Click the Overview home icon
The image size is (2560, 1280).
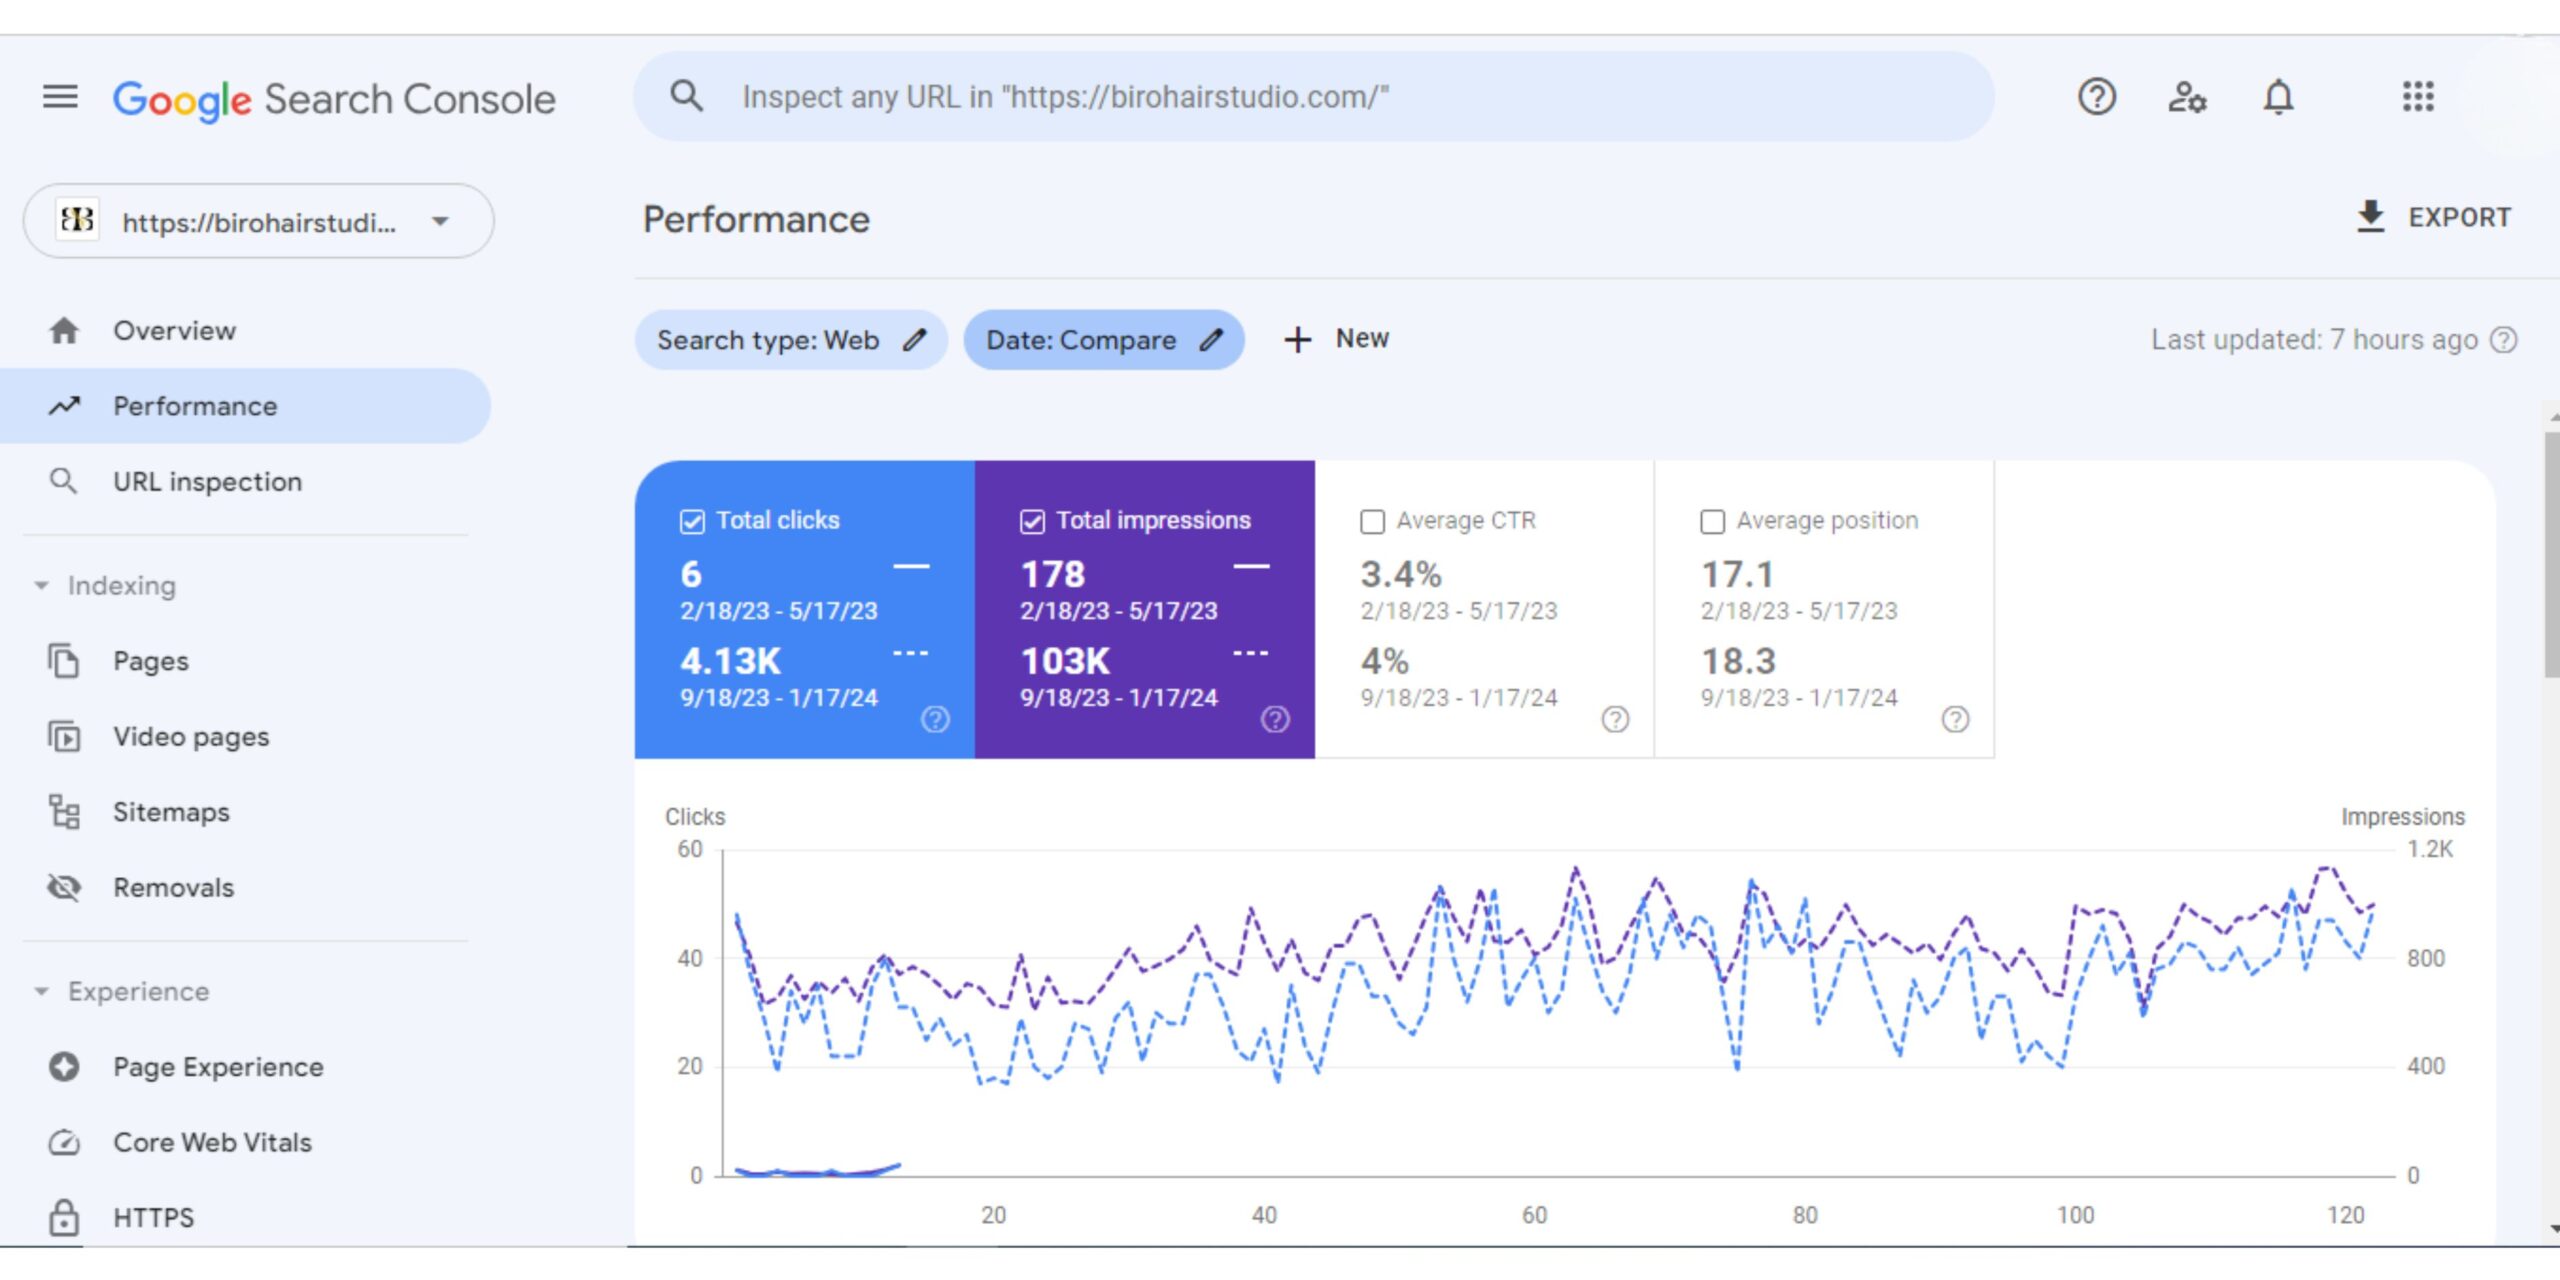point(64,331)
